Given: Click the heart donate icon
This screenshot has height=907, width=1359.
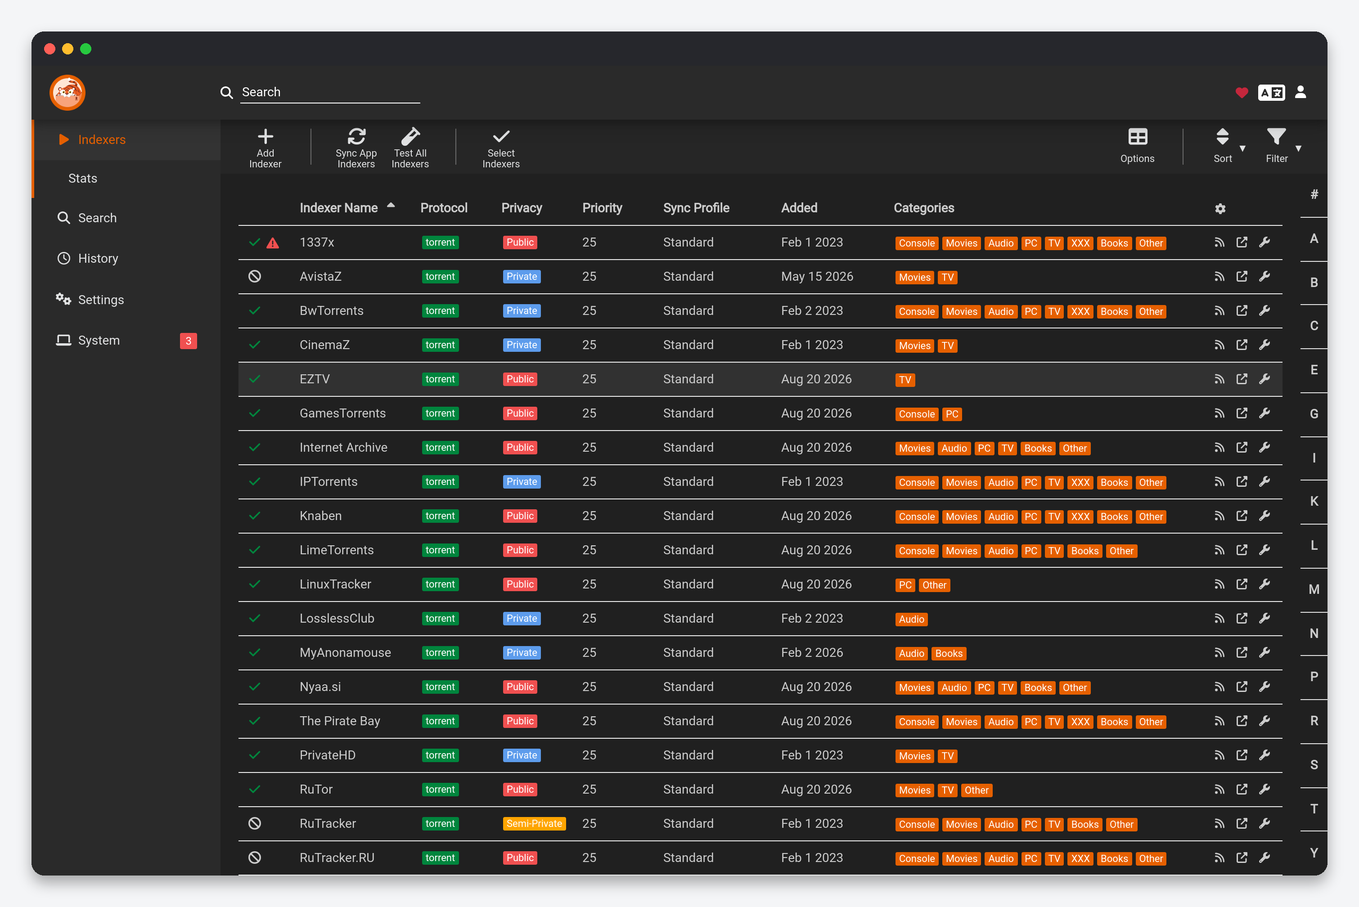Looking at the screenshot, I should [x=1242, y=93].
